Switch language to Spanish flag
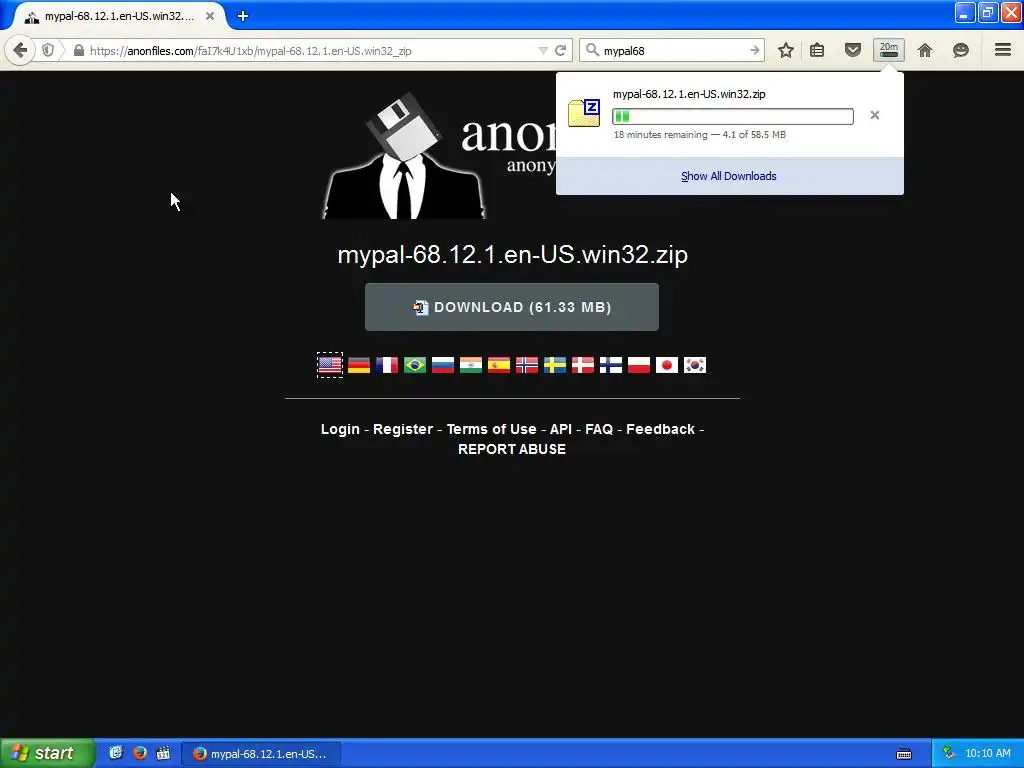 499,365
